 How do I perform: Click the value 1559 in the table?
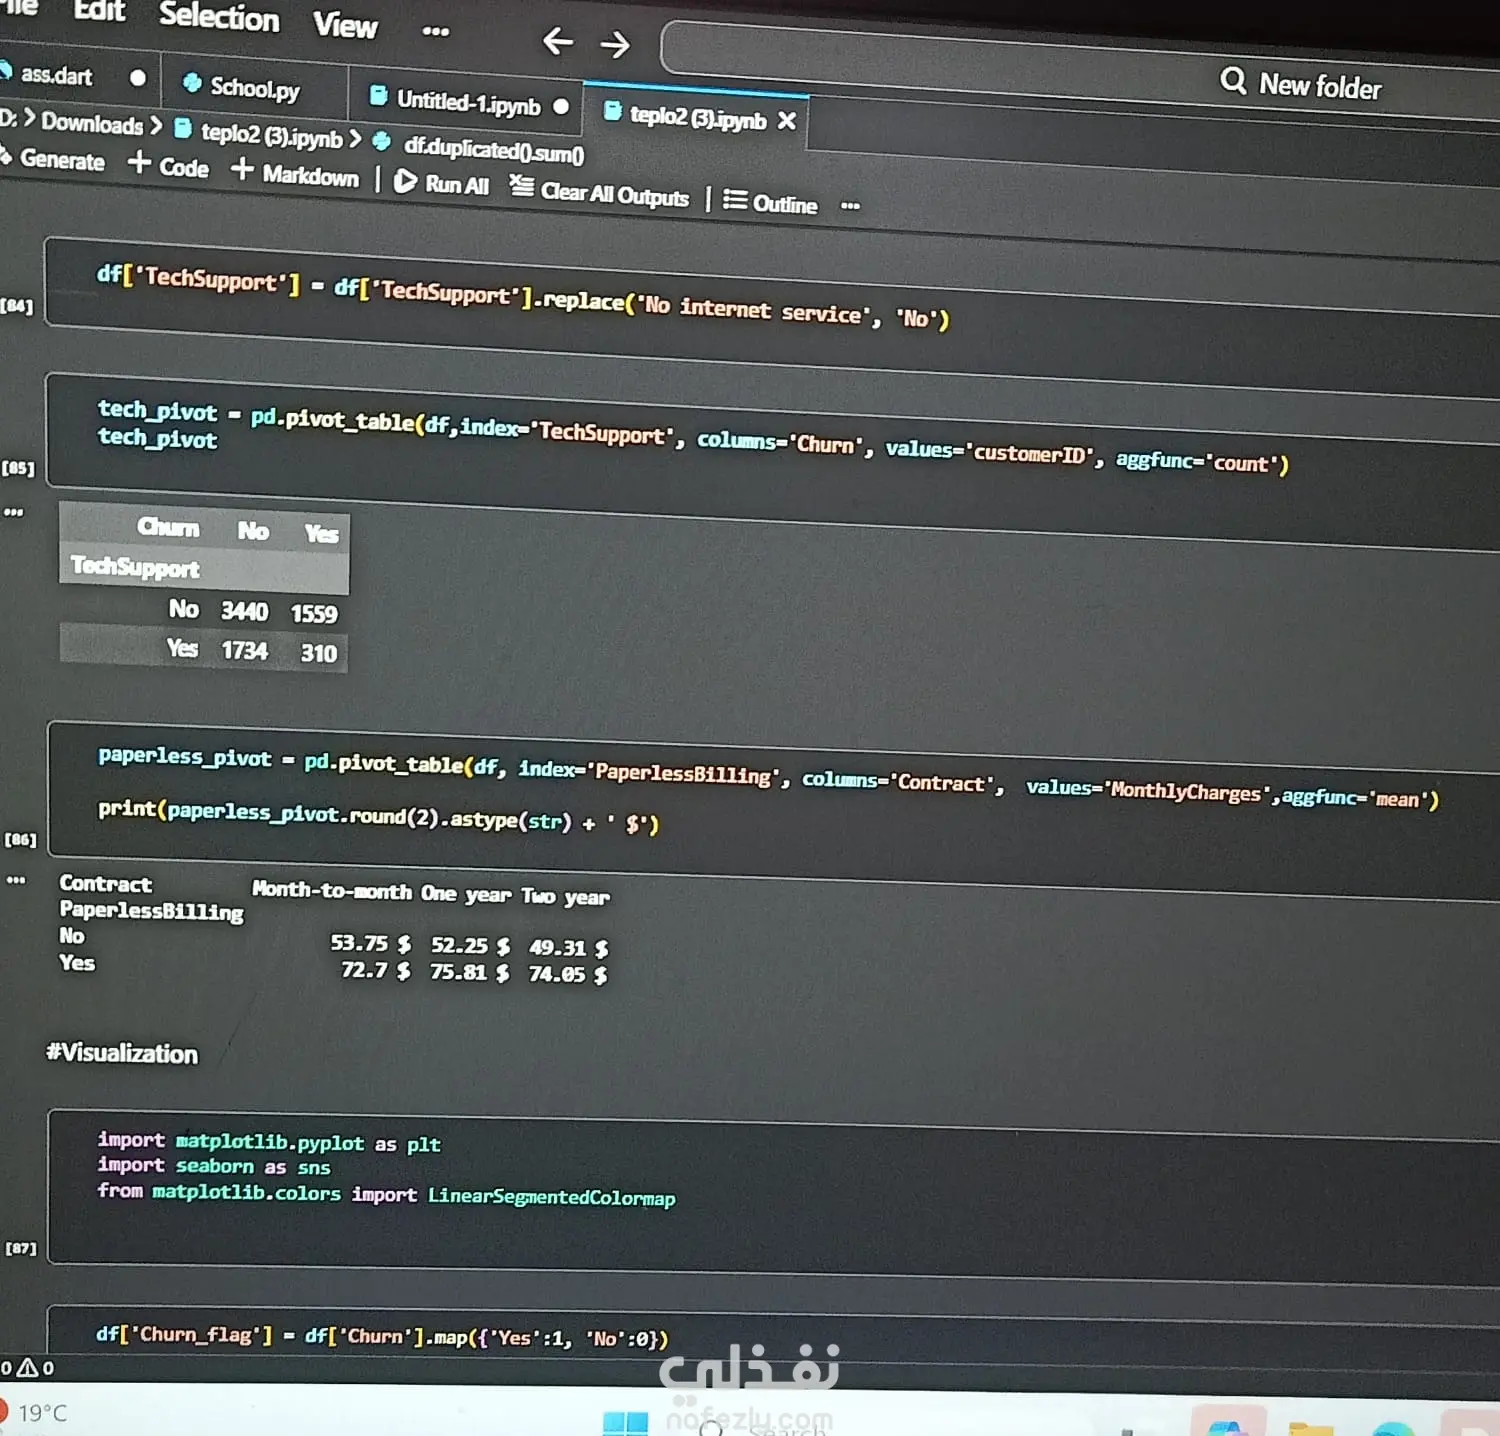pos(314,614)
